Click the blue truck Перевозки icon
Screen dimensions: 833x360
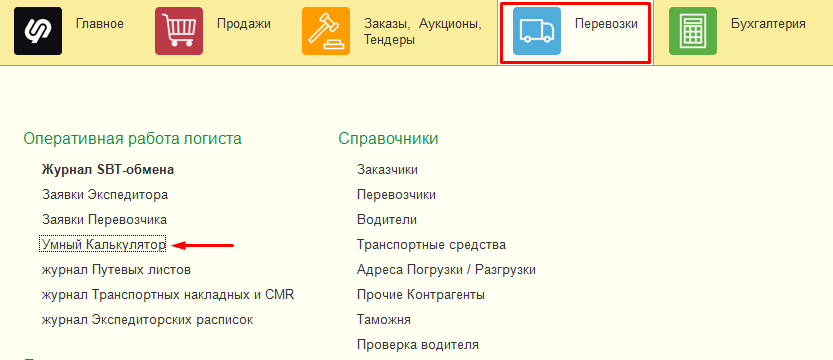(x=537, y=31)
